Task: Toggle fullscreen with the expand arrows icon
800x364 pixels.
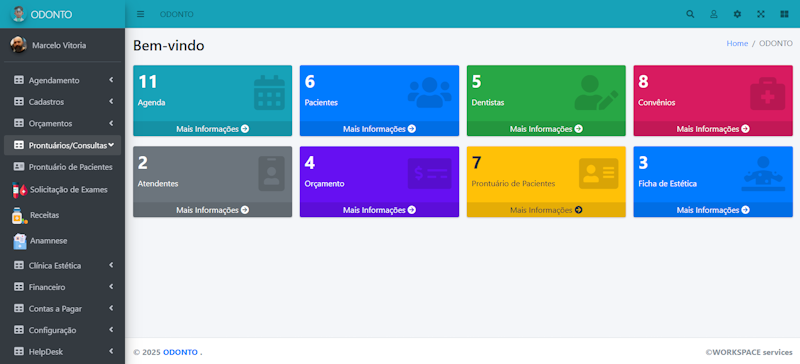Action: 761,14
